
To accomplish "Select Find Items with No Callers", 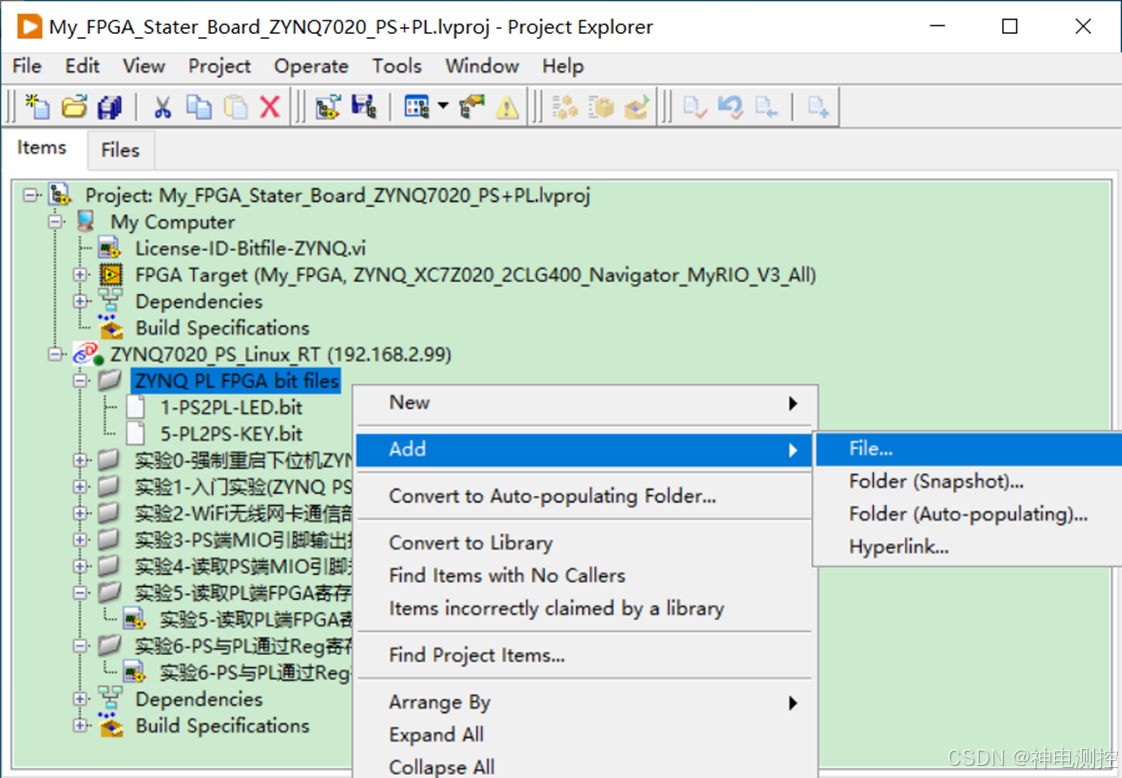I will (585, 575).
